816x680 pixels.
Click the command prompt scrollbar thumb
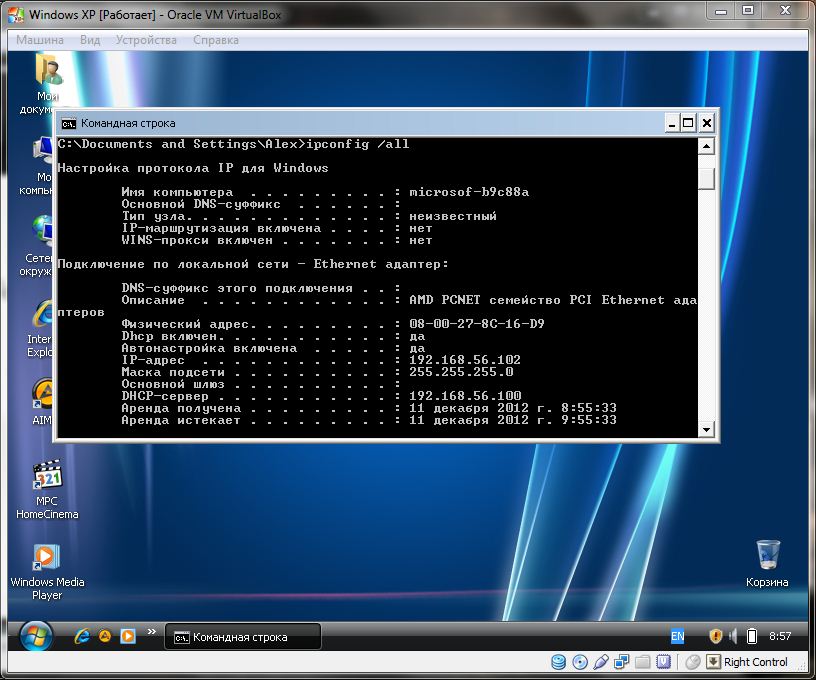pyautogui.click(x=706, y=179)
